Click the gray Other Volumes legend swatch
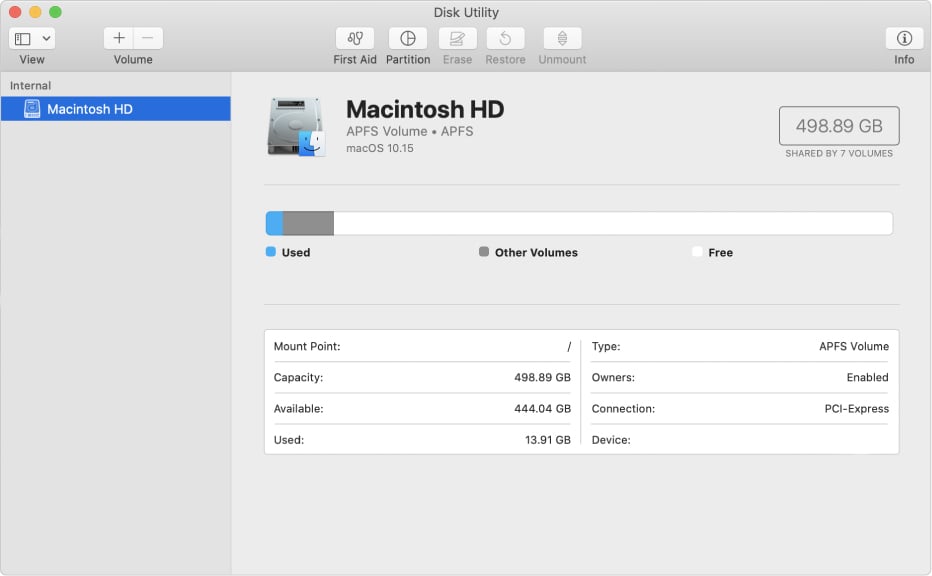This screenshot has width=932, height=576. point(484,251)
